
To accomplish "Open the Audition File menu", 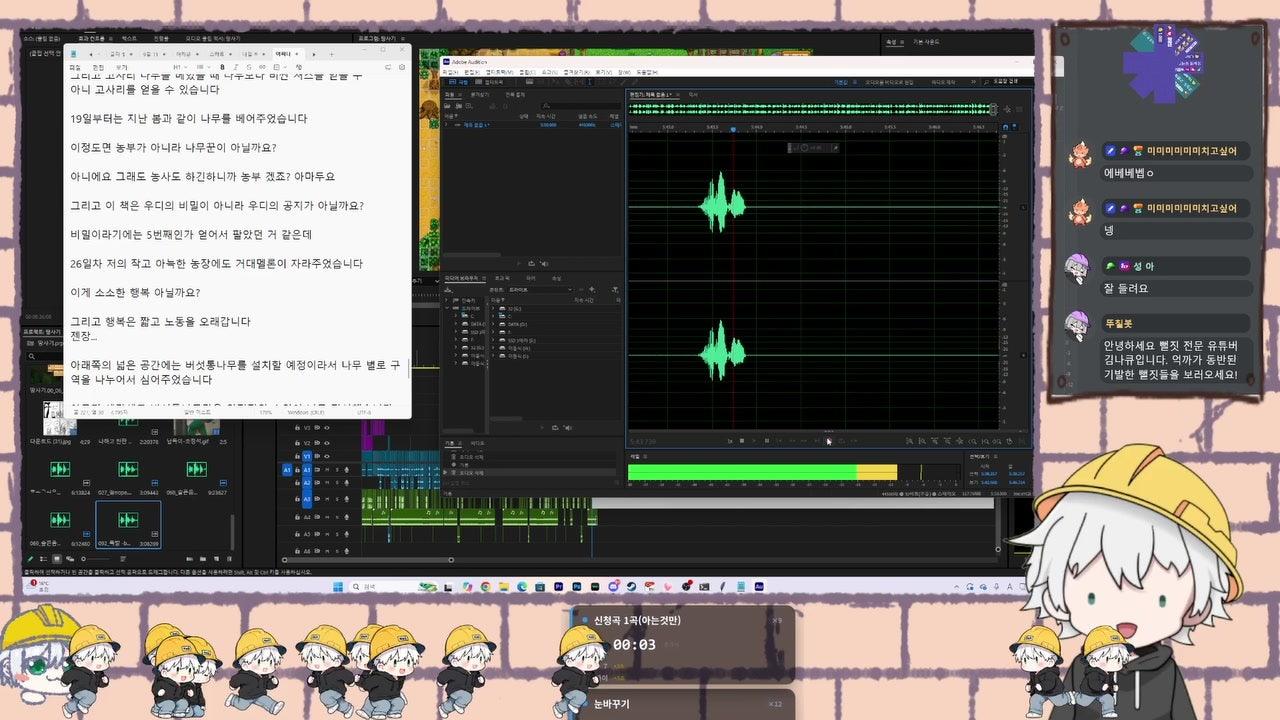I will pos(450,72).
